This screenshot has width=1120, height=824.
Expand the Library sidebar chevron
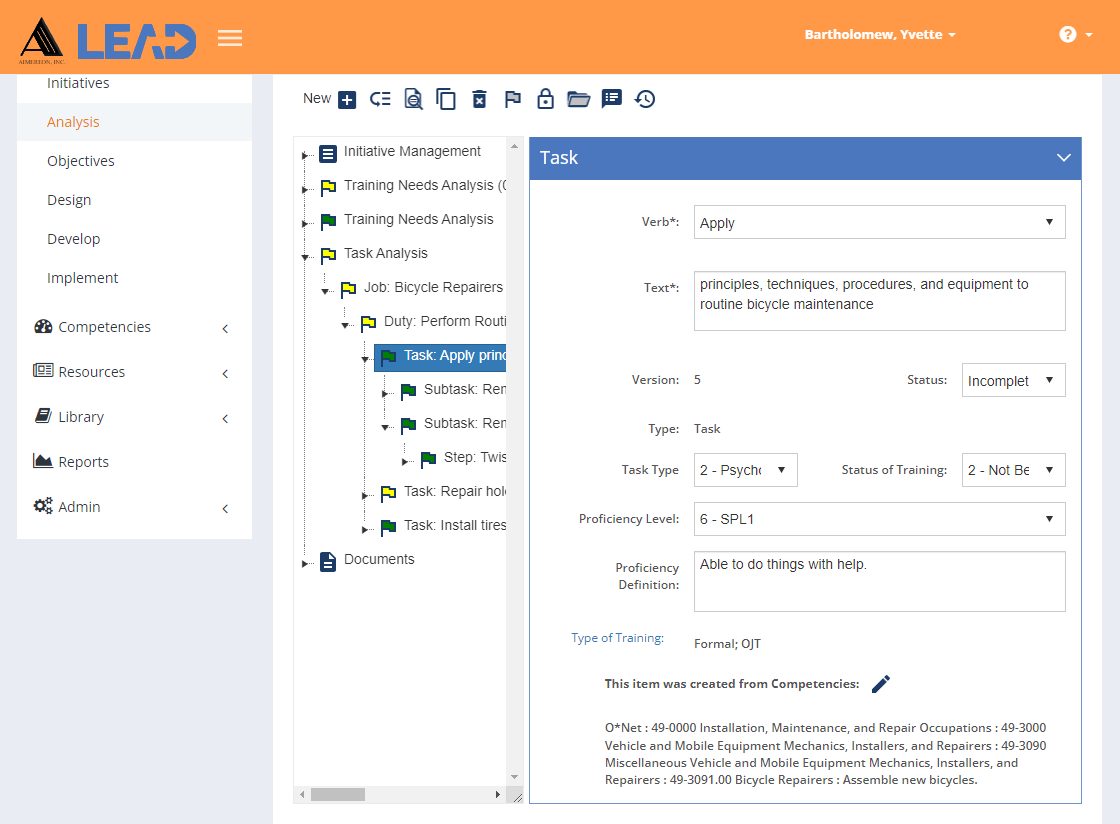(225, 418)
